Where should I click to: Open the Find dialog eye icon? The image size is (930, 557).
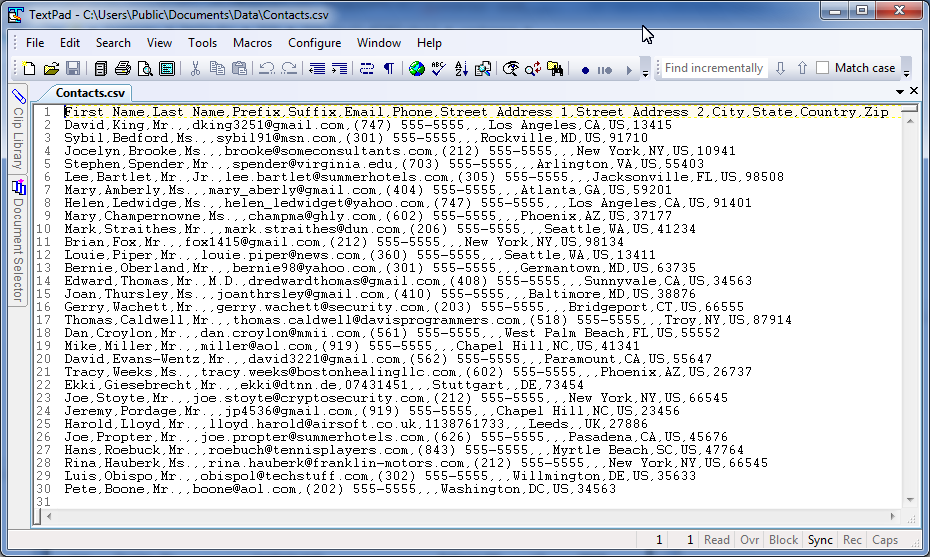[511, 69]
